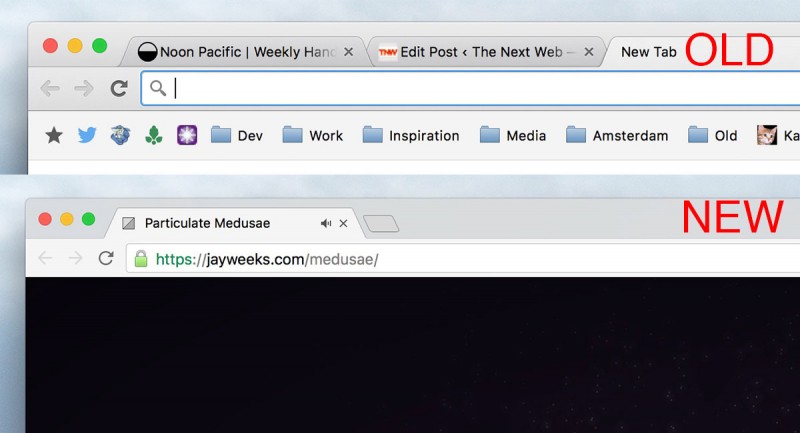Image resolution: width=800 pixels, height=433 pixels.
Task: Focus the empty search address bar
Action: [x=450, y=88]
